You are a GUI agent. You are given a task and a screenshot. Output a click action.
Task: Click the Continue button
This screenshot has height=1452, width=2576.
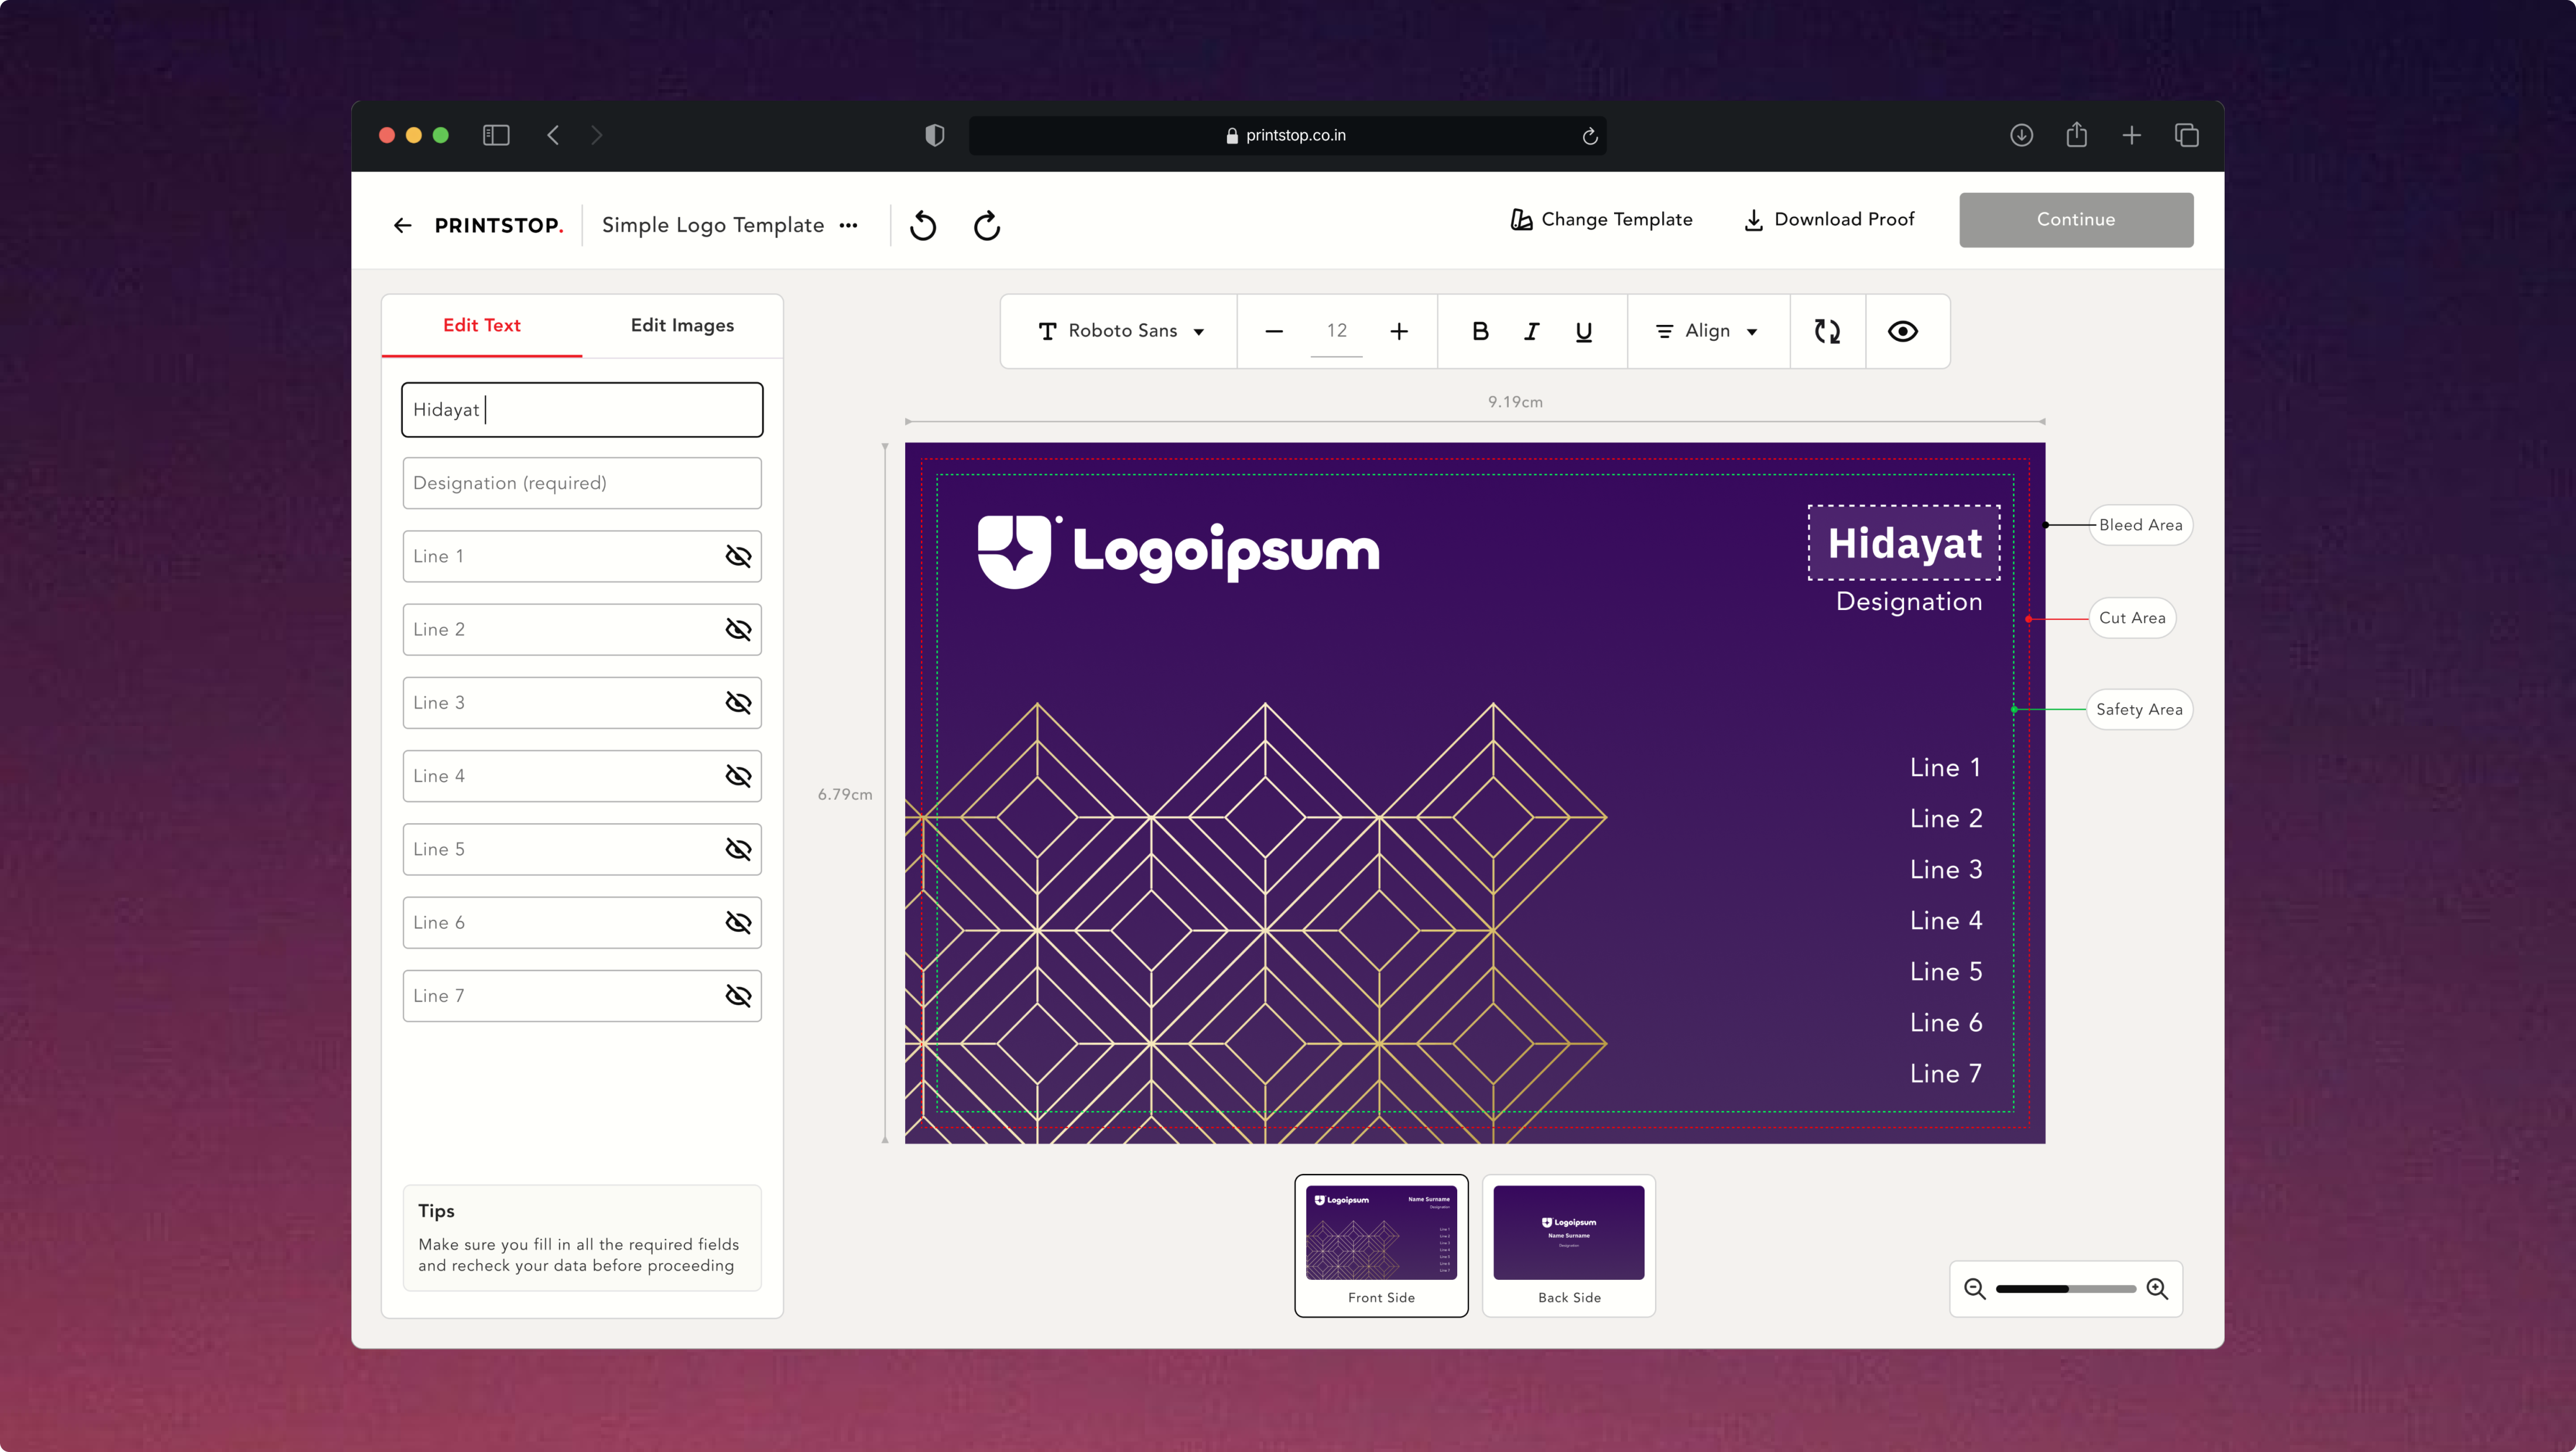pyautogui.click(x=2076, y=220)
